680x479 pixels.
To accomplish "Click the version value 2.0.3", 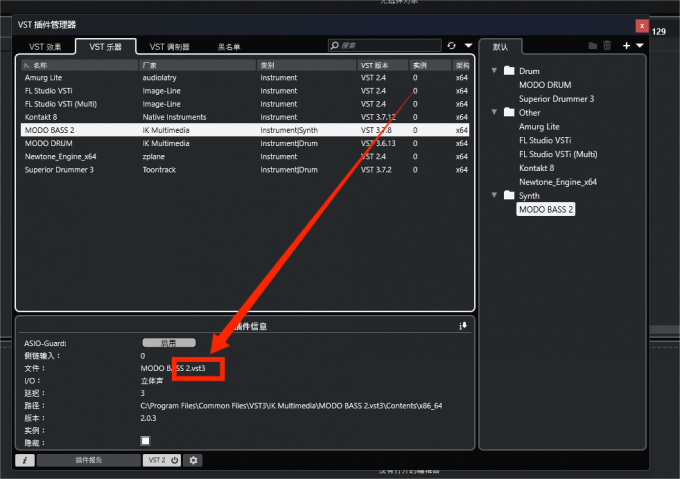I will 148,418.
